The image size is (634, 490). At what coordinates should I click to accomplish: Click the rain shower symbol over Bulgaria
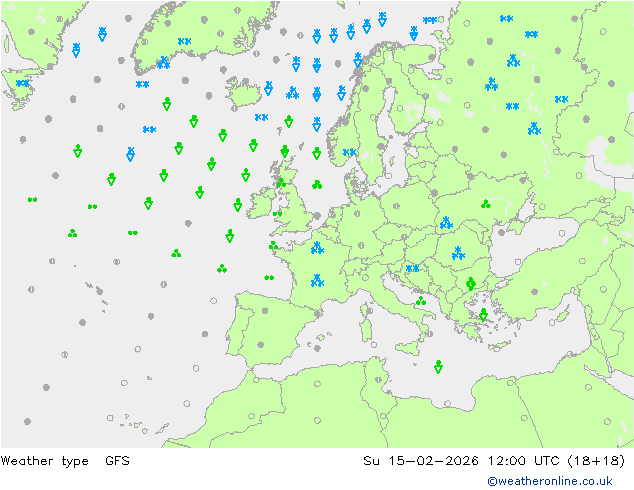click(470, 283)
